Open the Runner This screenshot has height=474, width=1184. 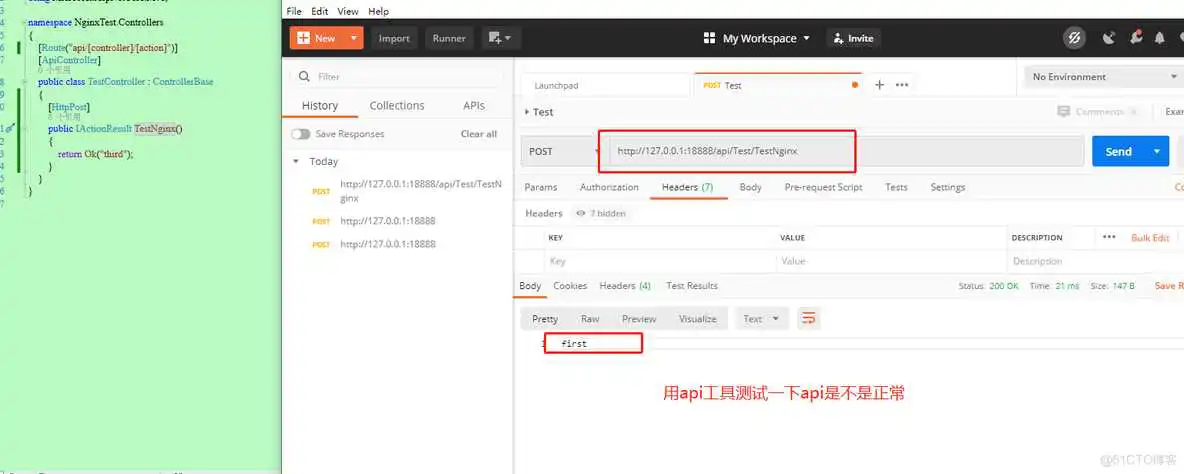pyautogui.click(x=449, y=38)
